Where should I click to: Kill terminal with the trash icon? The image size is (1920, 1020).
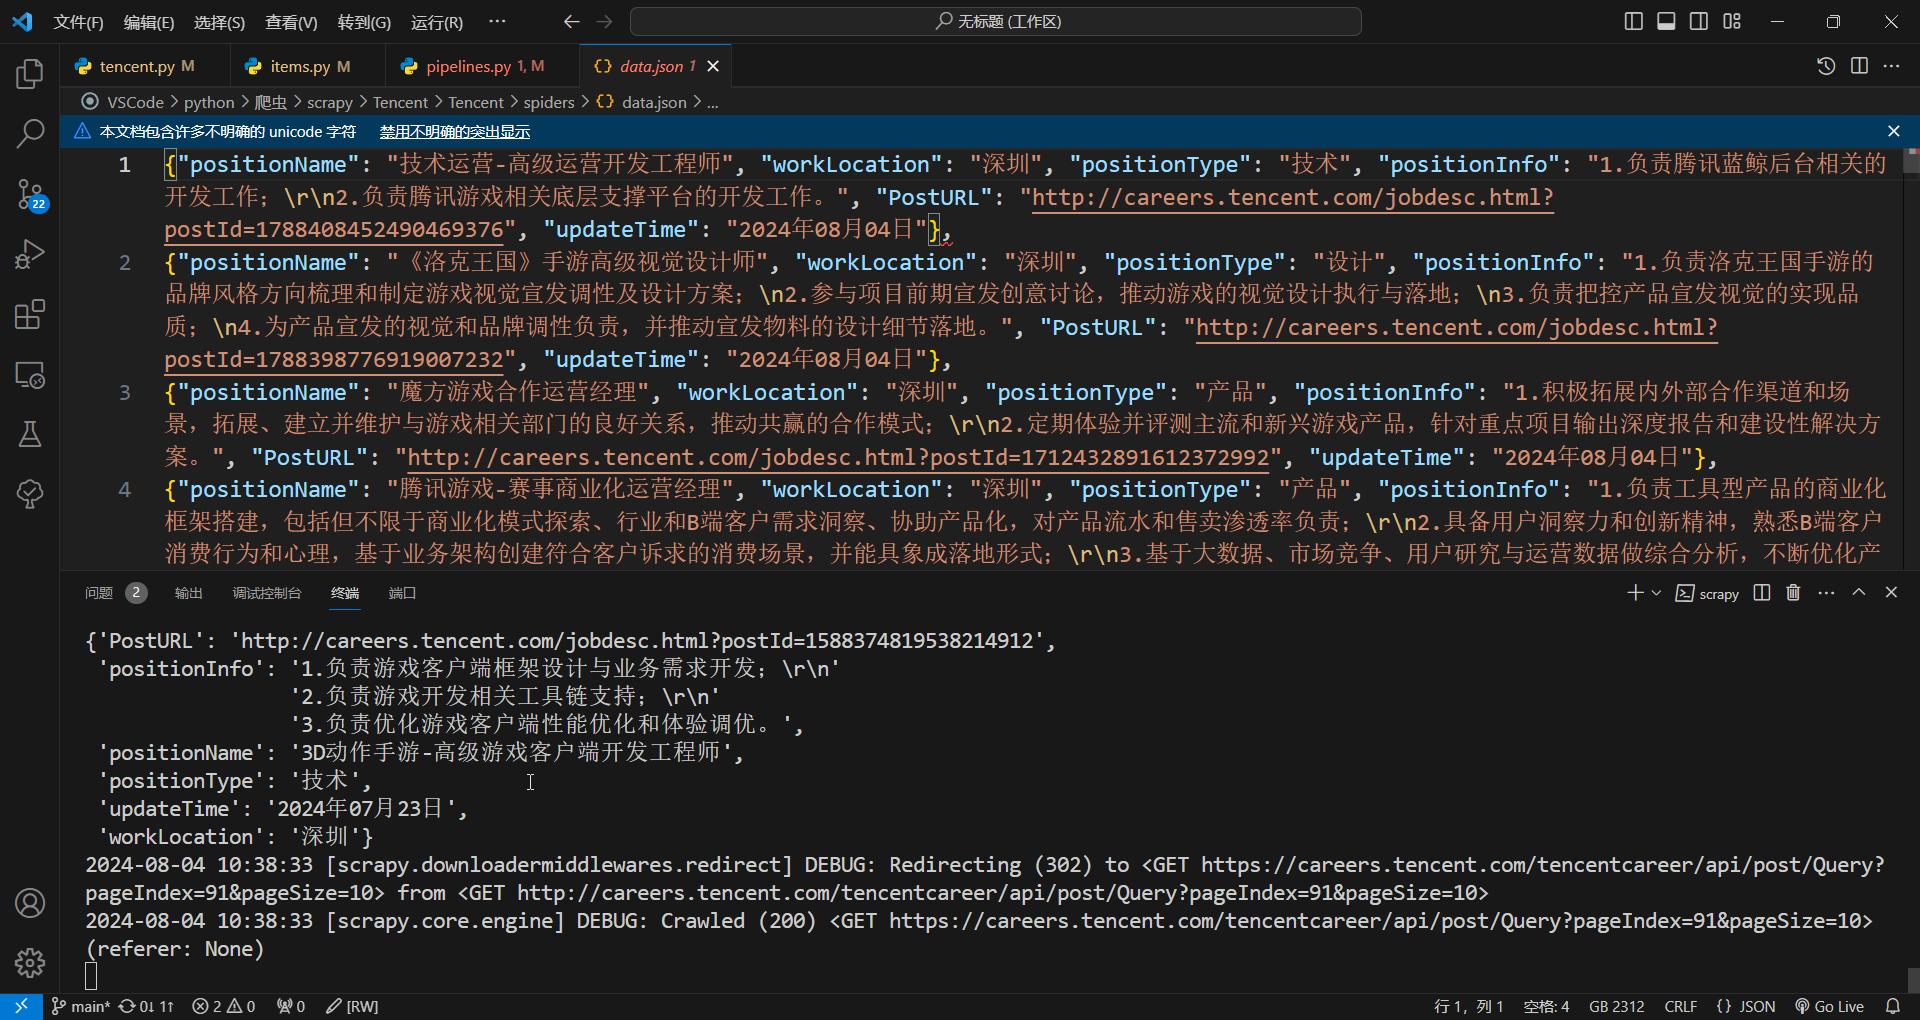[1793, 593]
